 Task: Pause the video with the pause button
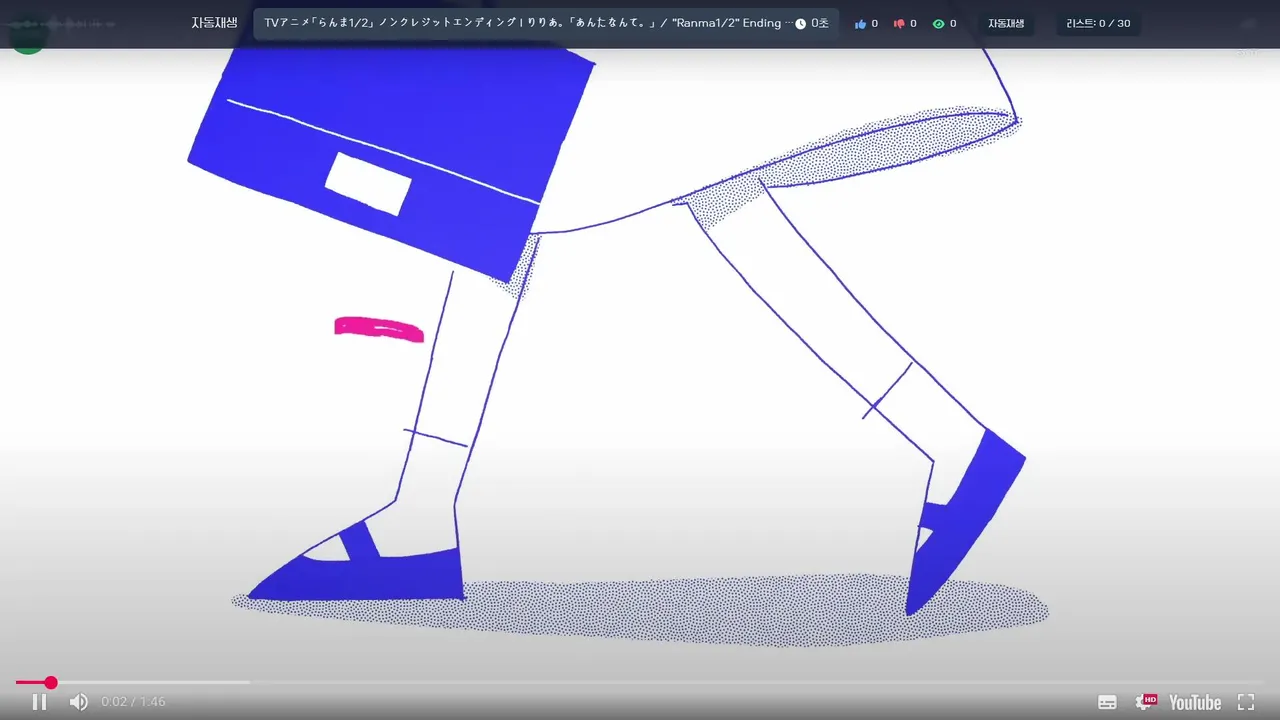tap(39, 702)
